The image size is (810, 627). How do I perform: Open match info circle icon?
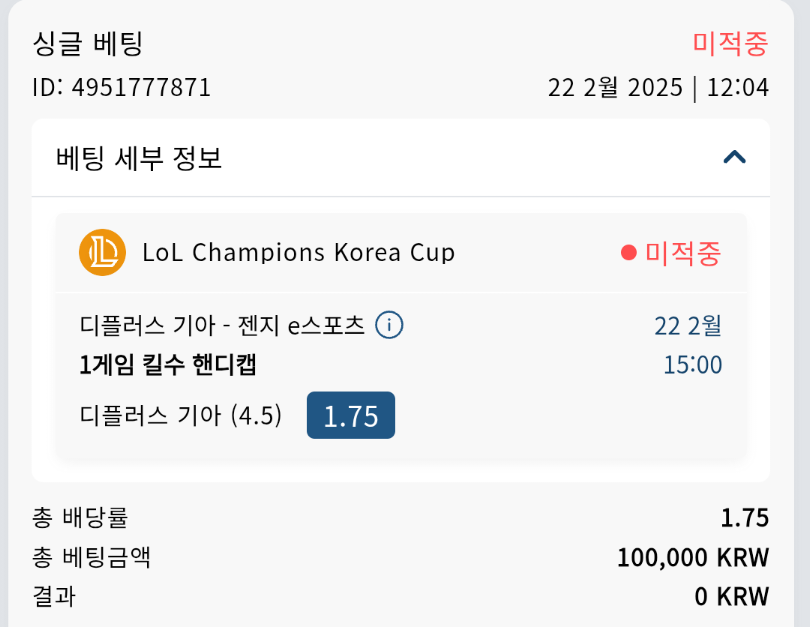[389, 325]
